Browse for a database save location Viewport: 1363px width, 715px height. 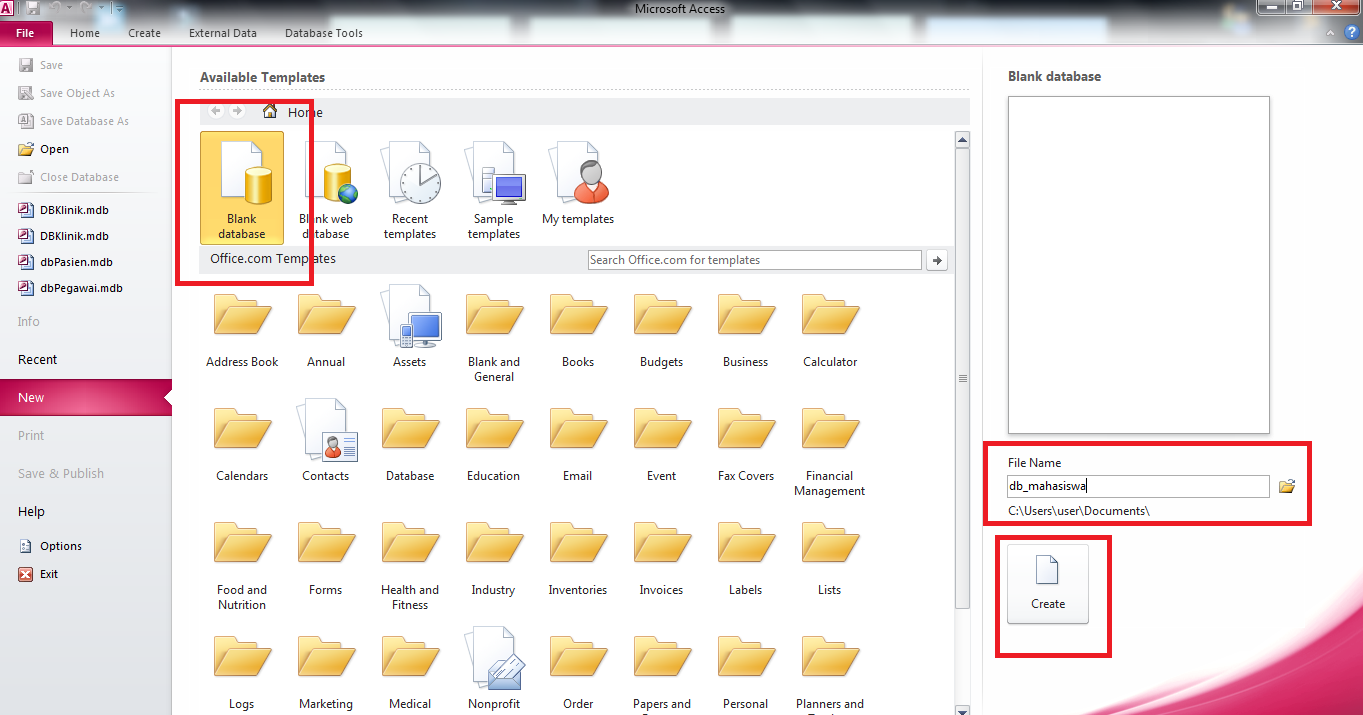pyautogui.click(x=1287, y=486)
